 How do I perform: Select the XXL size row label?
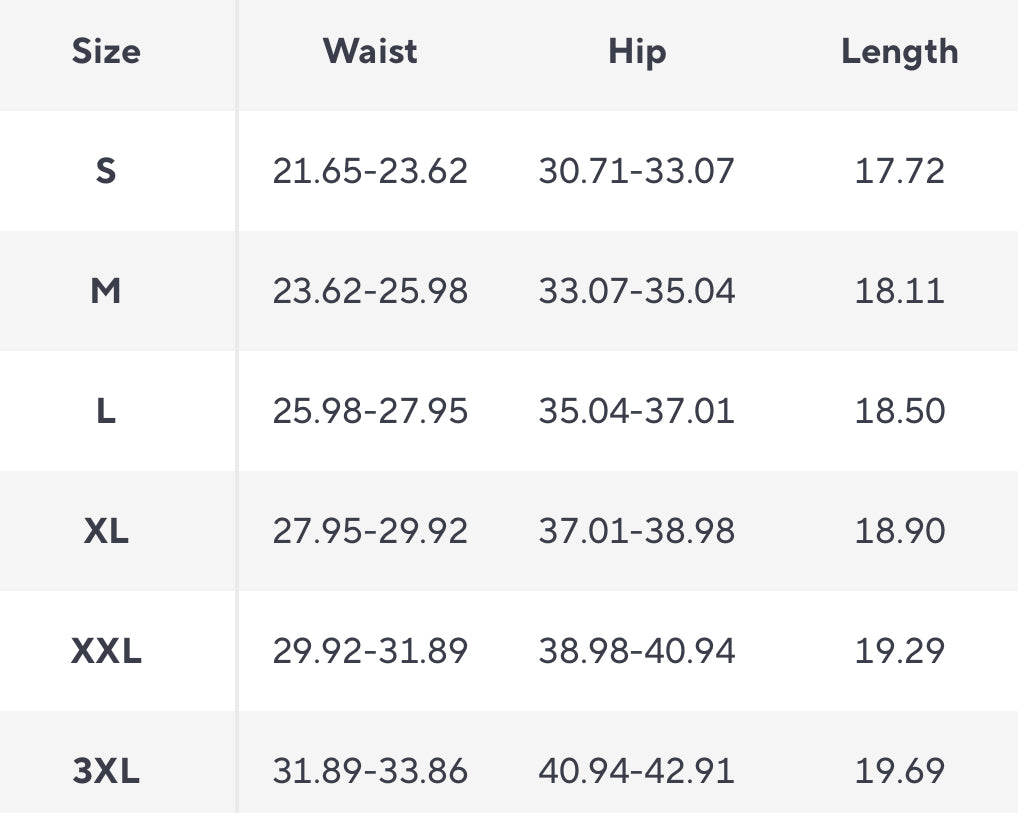pyautogui.click(x=106, y=651)
